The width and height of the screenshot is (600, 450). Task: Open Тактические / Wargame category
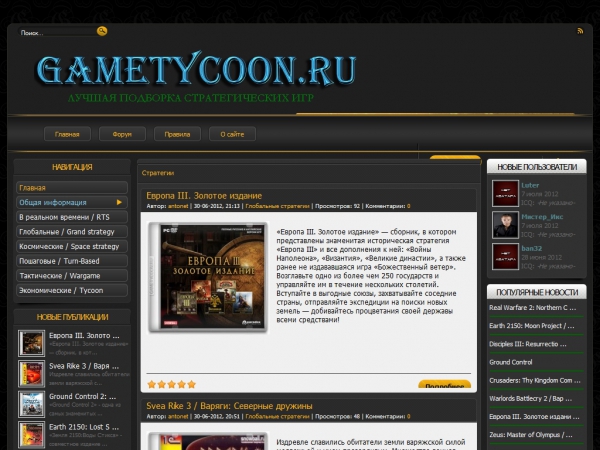[72, 276]
